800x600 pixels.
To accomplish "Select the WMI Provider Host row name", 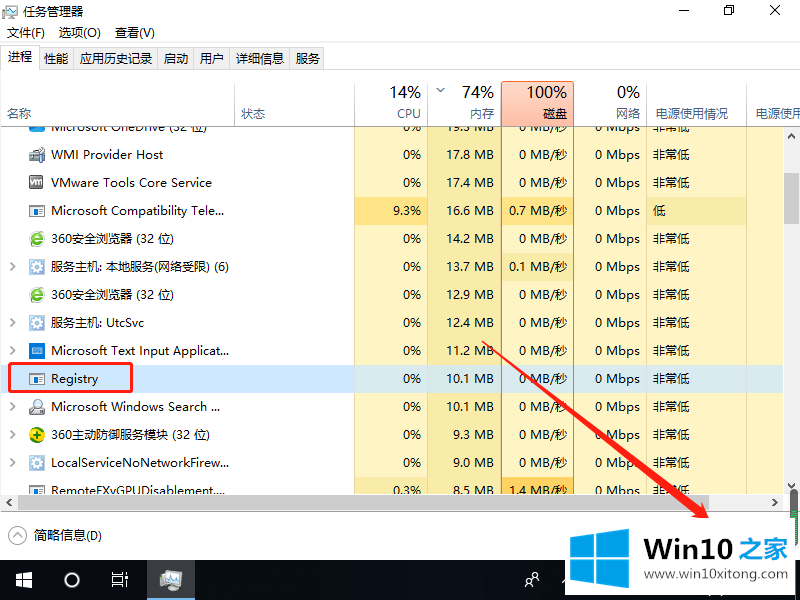I will [x=107, y=155].
